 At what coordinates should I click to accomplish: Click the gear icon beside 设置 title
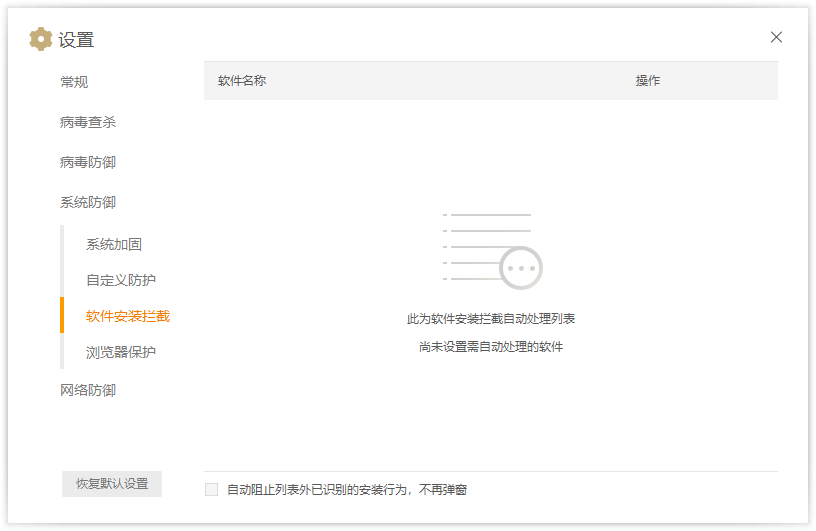pos(41,39)
